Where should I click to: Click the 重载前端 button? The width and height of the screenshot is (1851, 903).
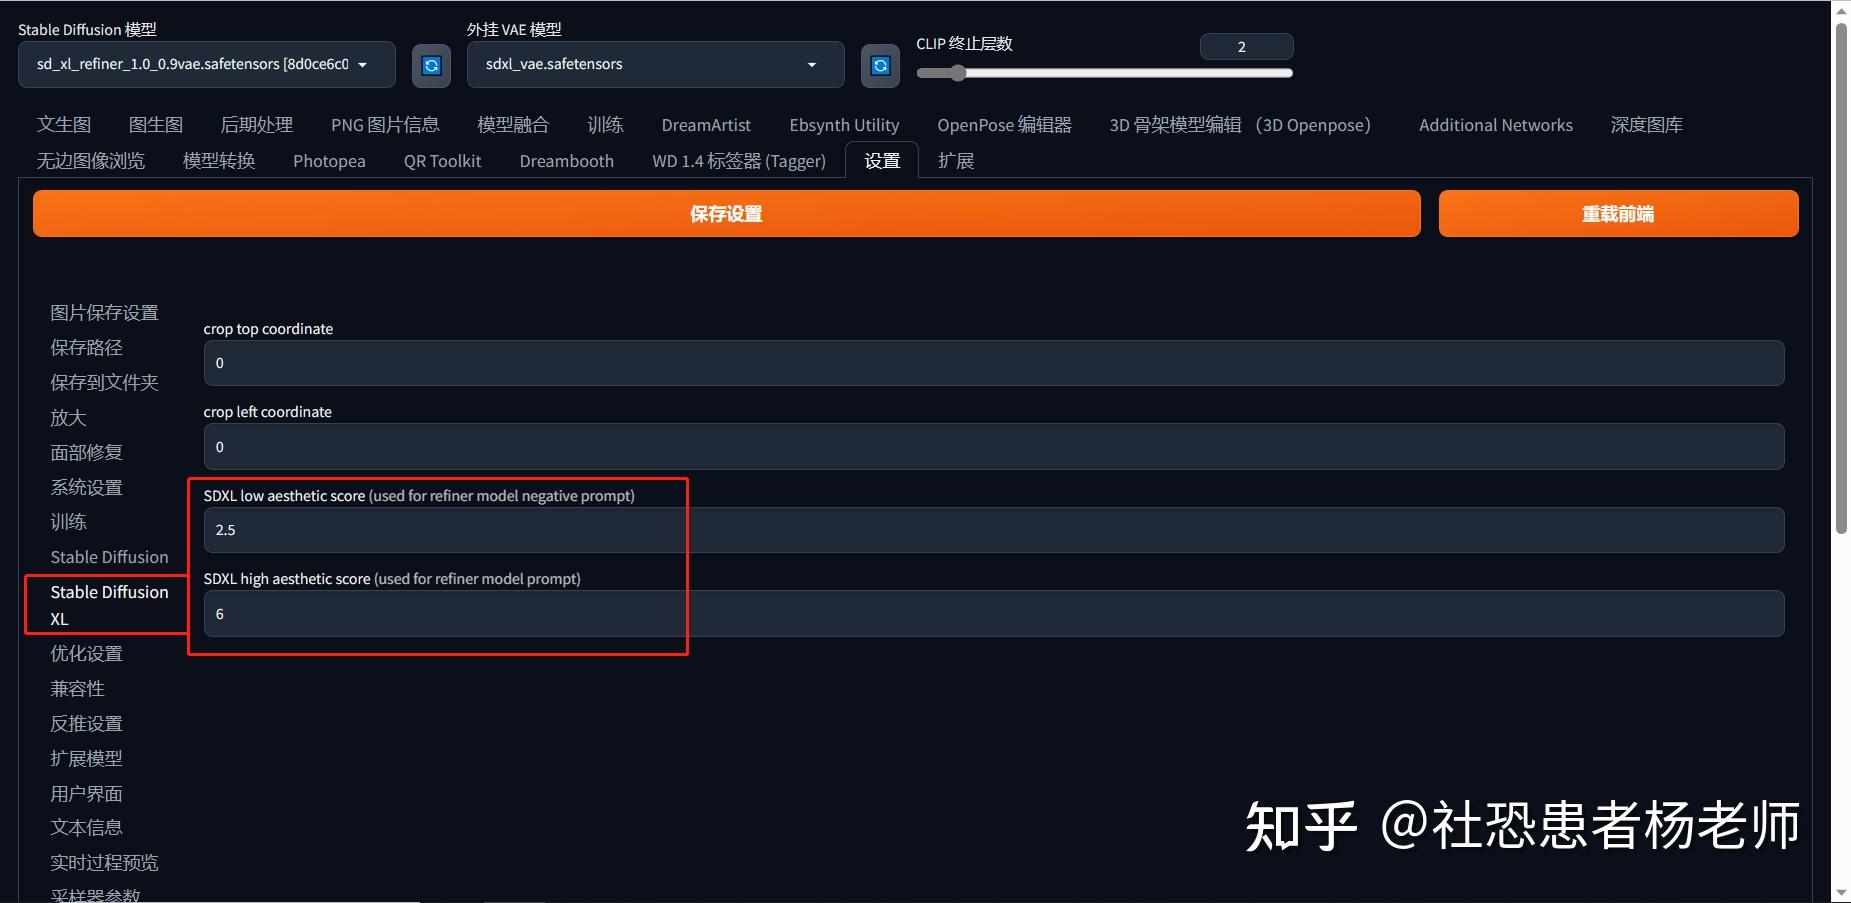pos(1617,213)
